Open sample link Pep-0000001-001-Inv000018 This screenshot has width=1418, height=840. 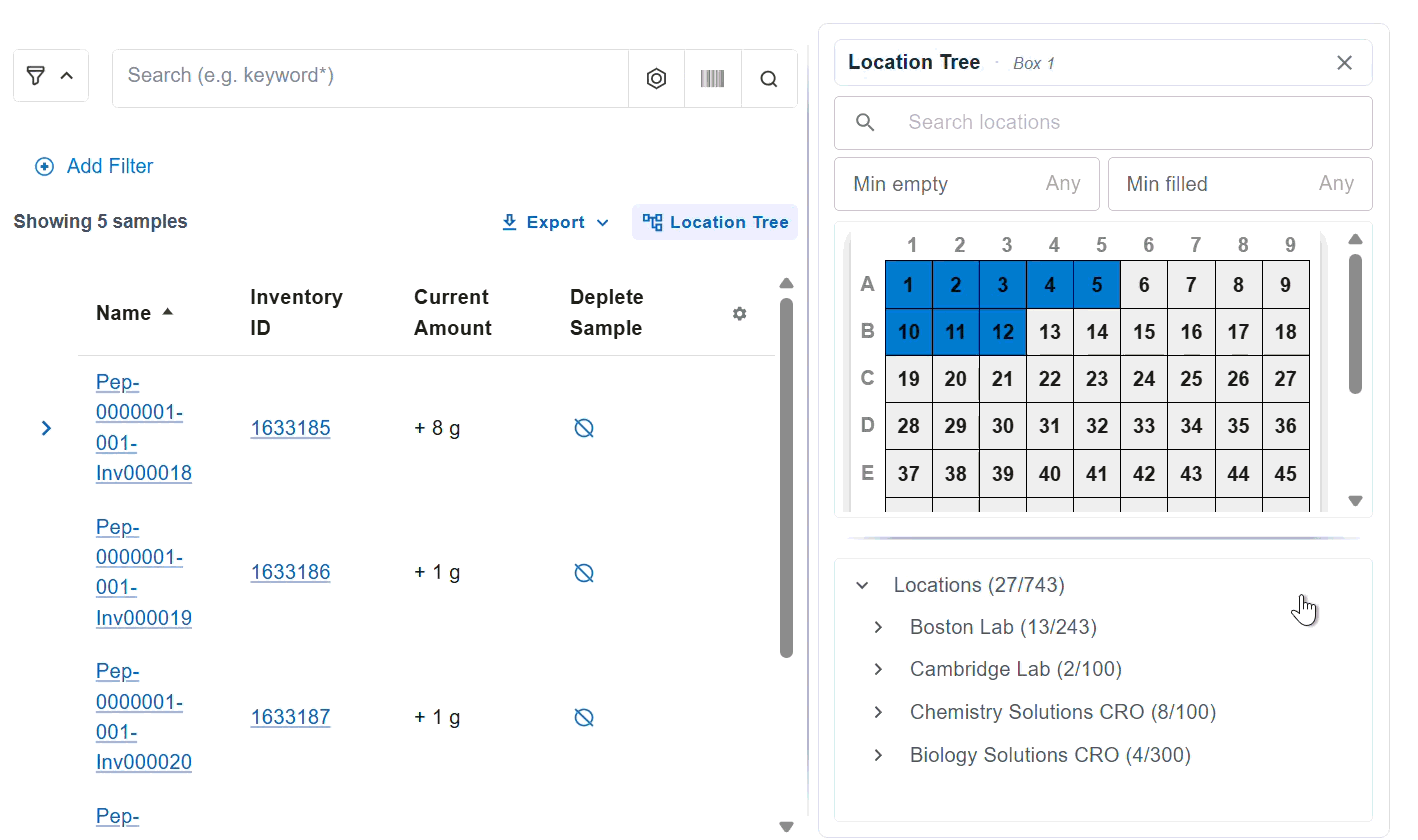click(x=143, y=428)
